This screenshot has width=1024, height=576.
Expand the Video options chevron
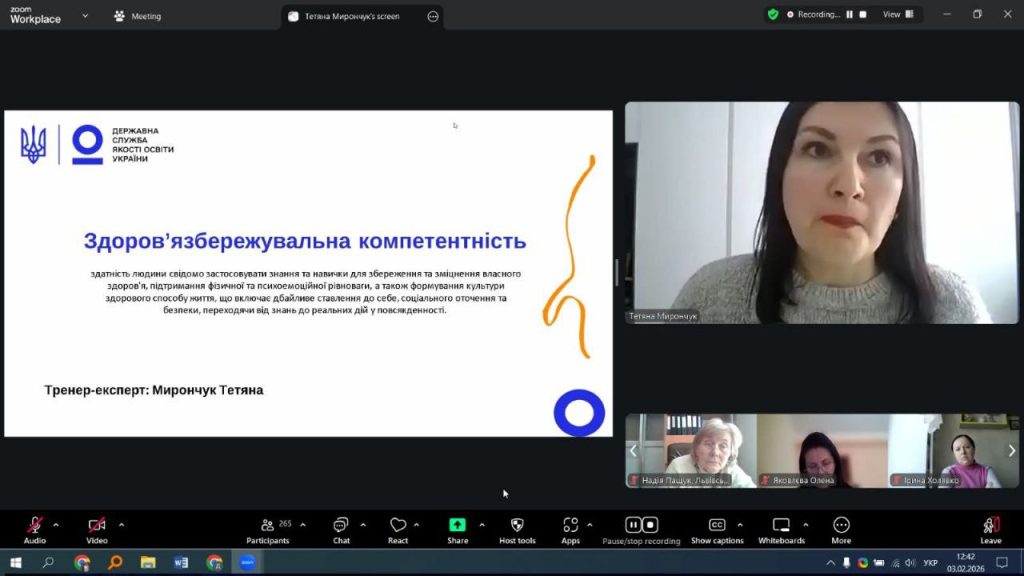pos(121,524)
